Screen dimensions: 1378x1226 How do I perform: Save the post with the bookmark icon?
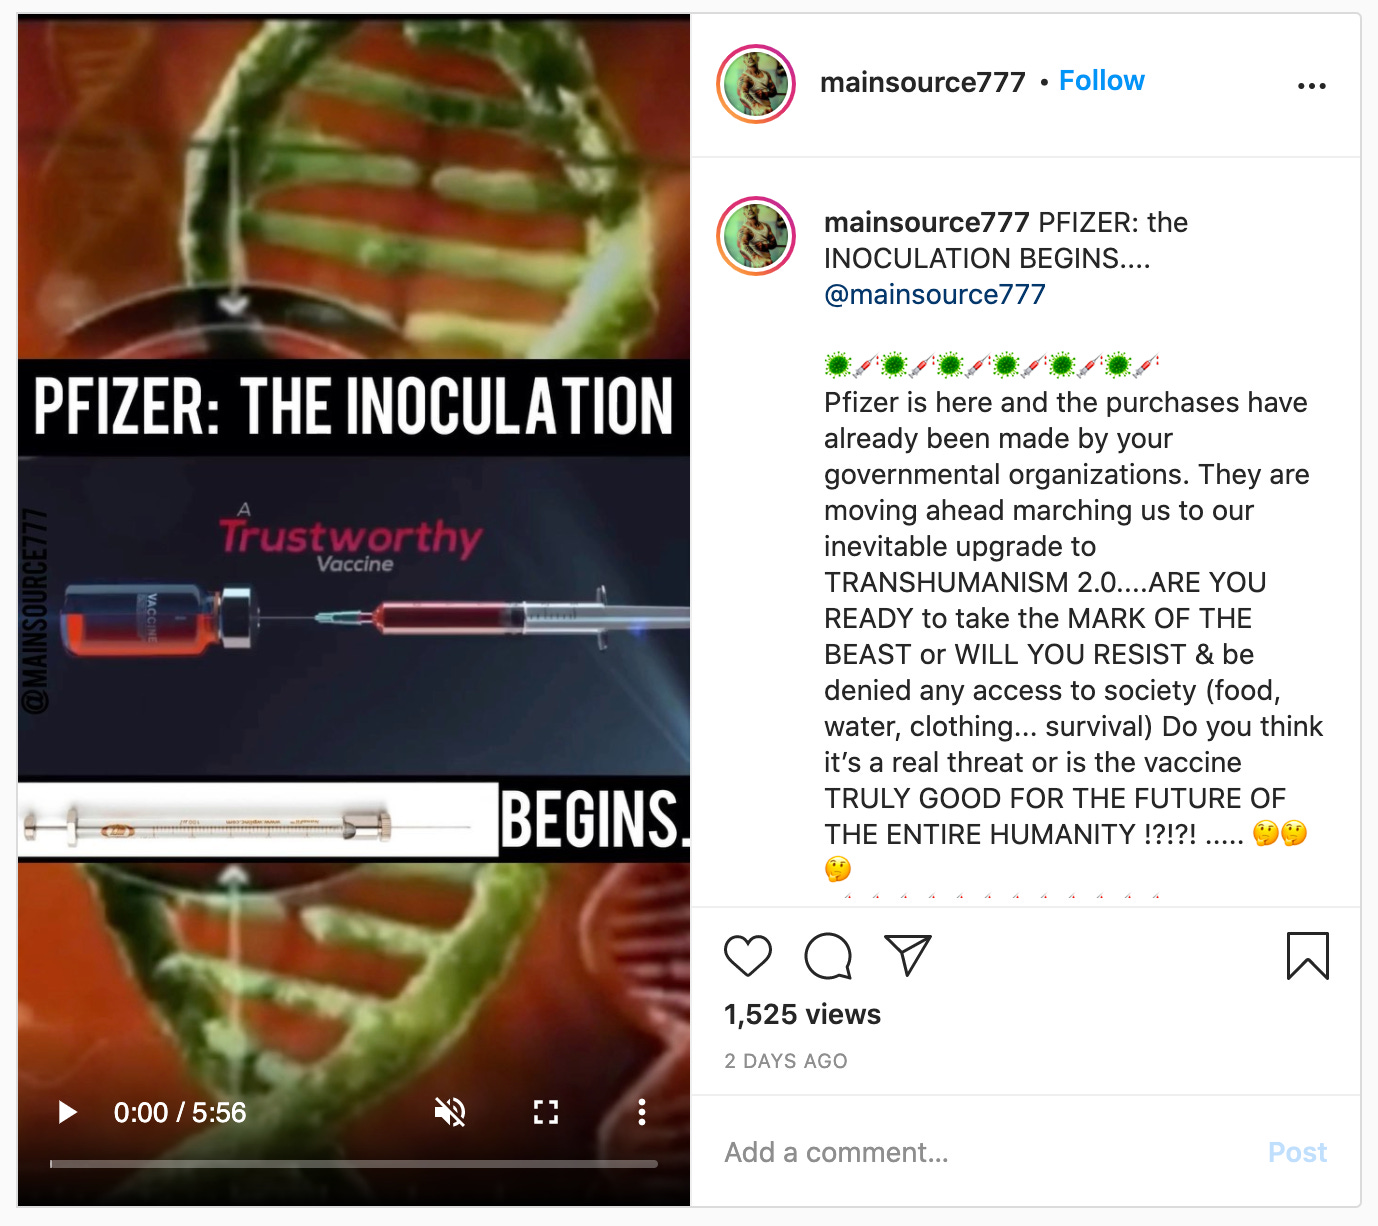point(1308,956)
